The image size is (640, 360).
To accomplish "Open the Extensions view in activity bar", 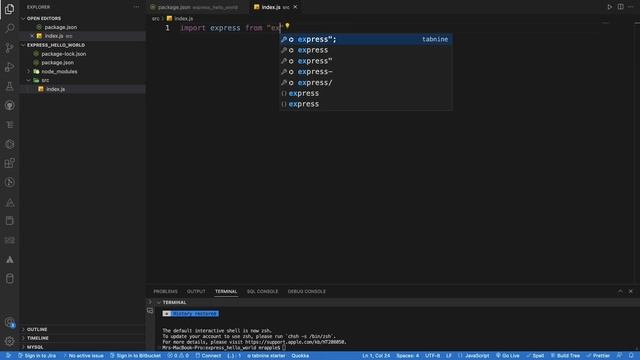I will (9, 163).
